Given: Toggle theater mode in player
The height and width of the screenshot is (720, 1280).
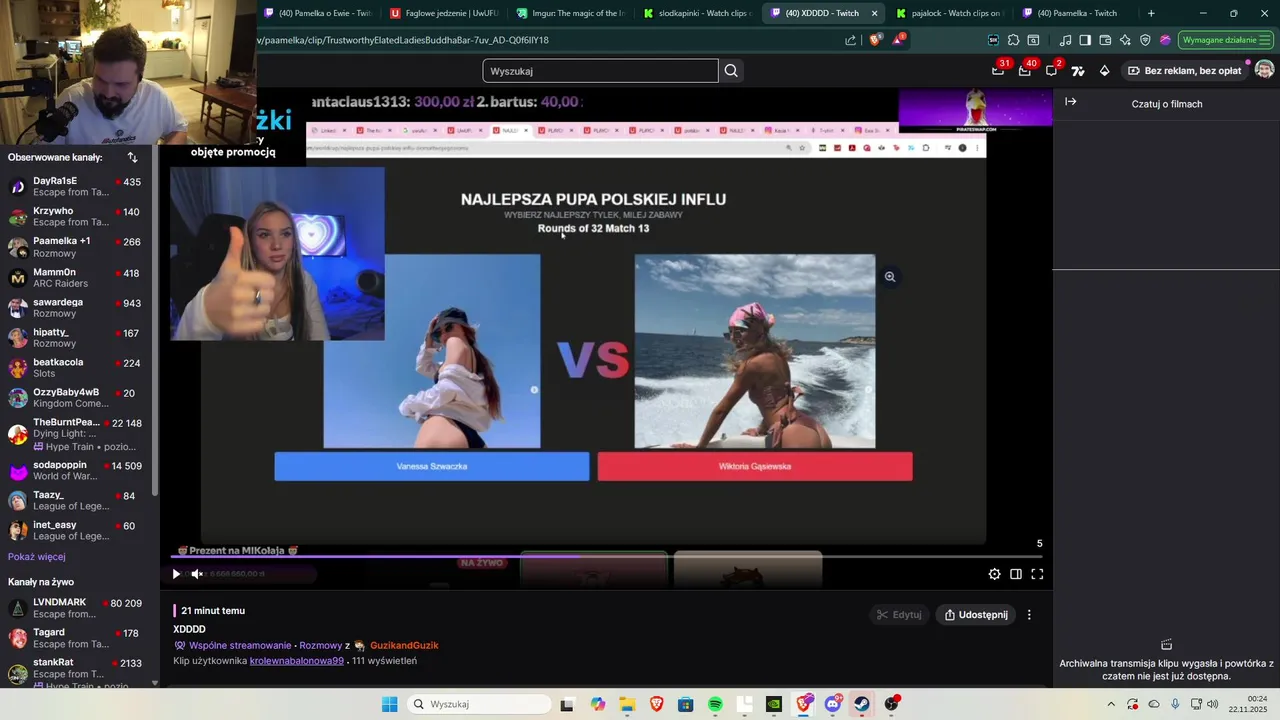Looking at the screenshot, I should [x=1016, y=574].
